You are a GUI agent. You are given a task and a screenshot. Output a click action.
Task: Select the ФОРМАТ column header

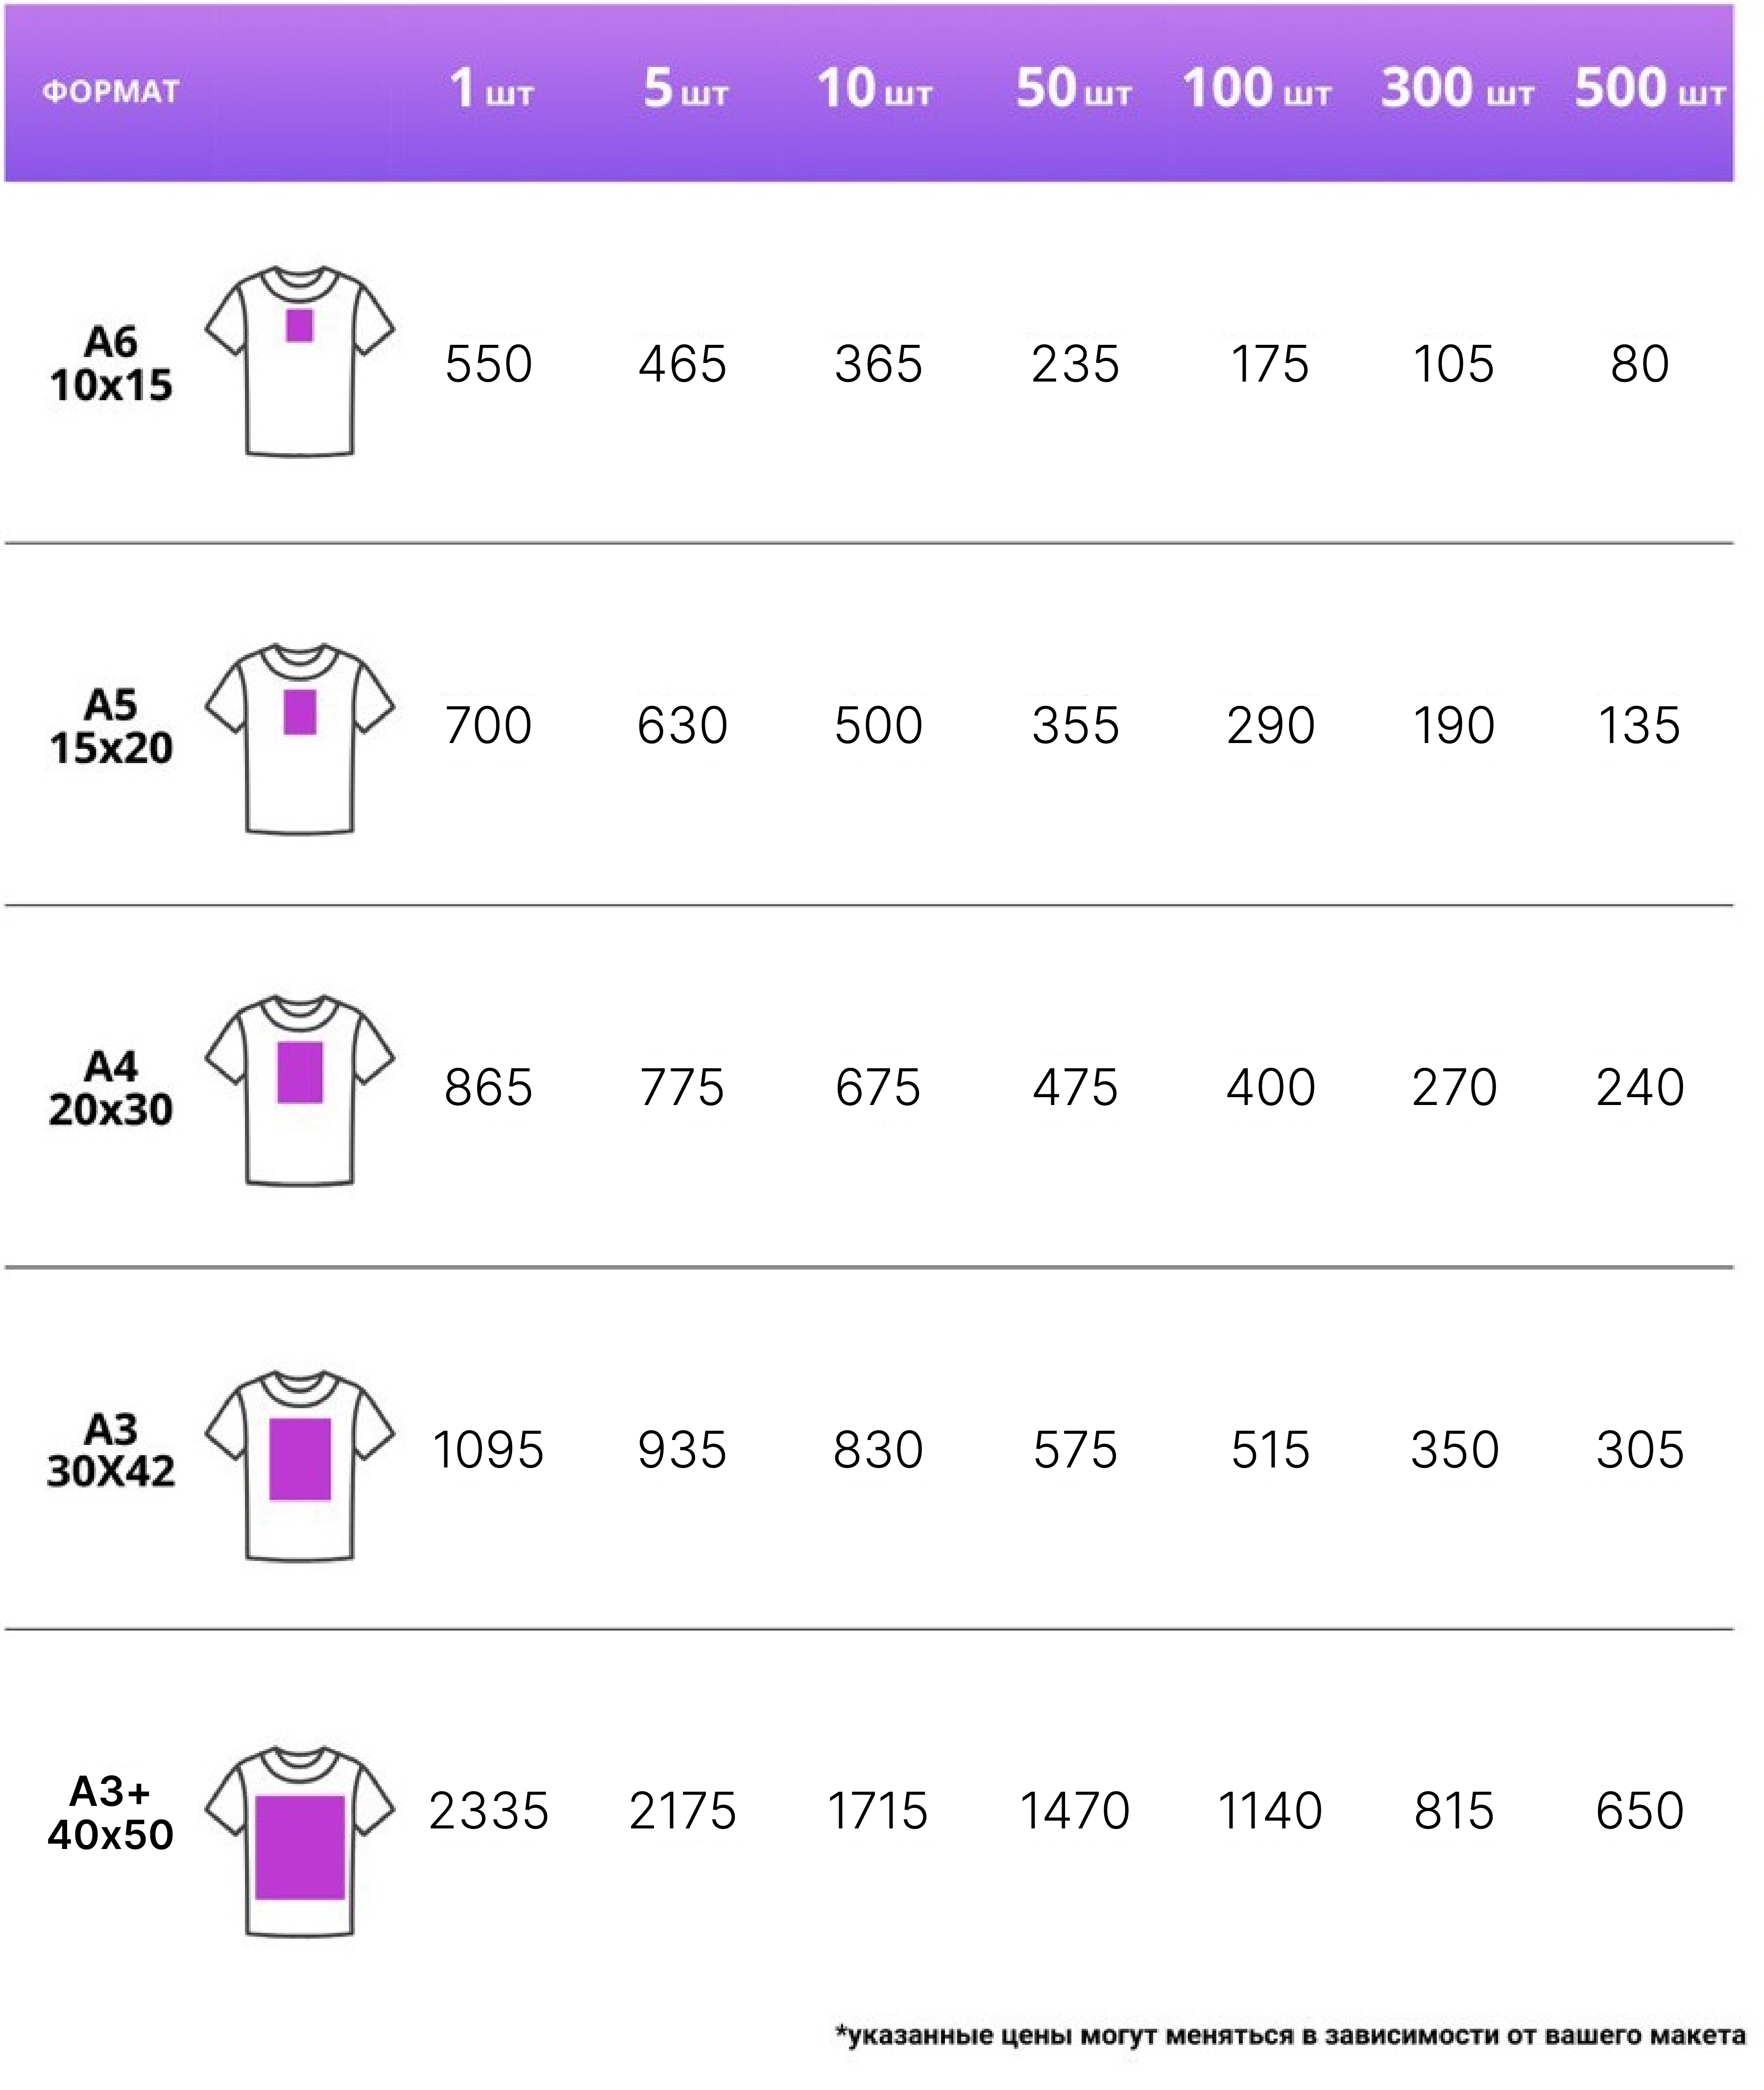pos(111,92)
